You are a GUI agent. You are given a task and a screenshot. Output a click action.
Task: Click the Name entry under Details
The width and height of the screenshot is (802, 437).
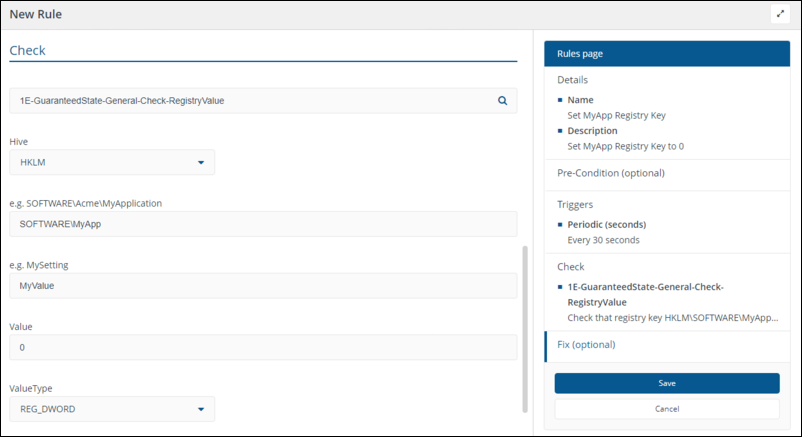(580, 100)
